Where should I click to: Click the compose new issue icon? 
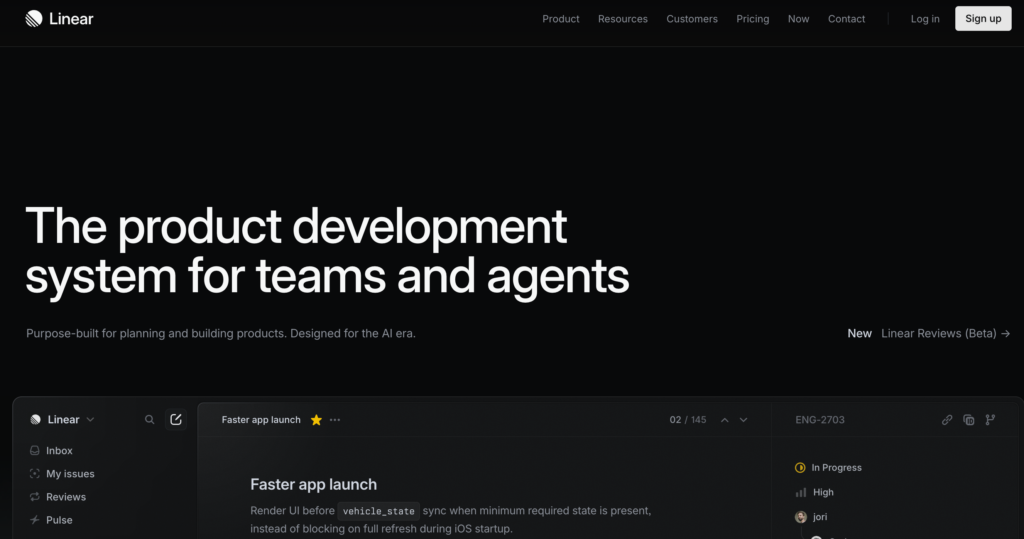pyautogui.click(x=176, y=420)
